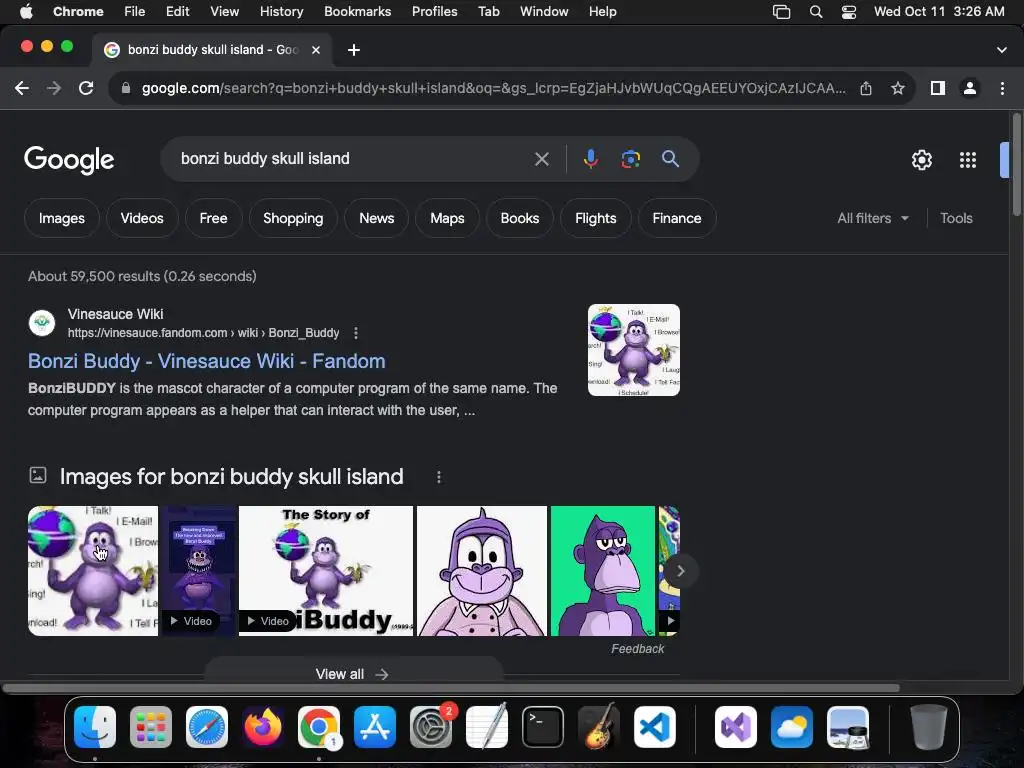Open the first Bonzi Buddy globe image

(x=93, y=571)
